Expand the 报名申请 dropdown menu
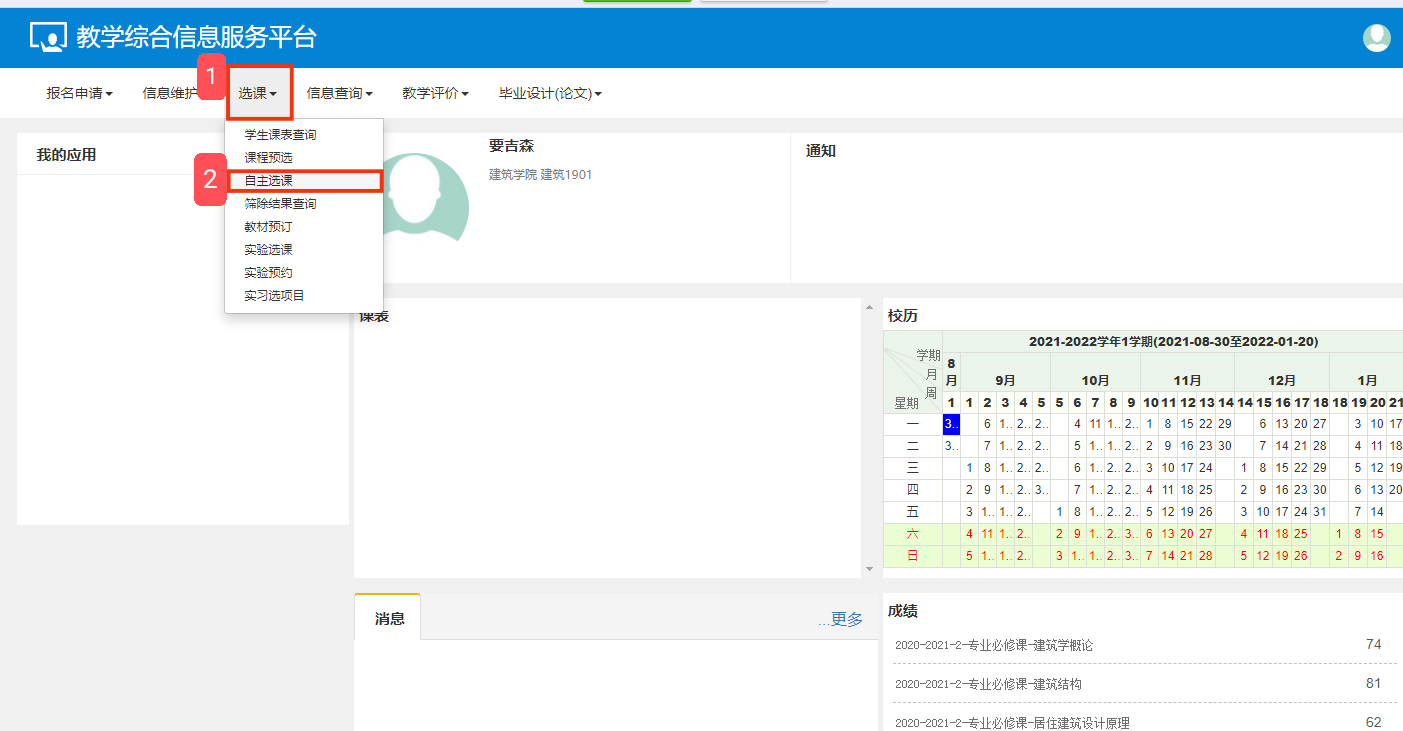Image resolution: width=1403 pixels, height=731 pixels. (x=79, y=93)
